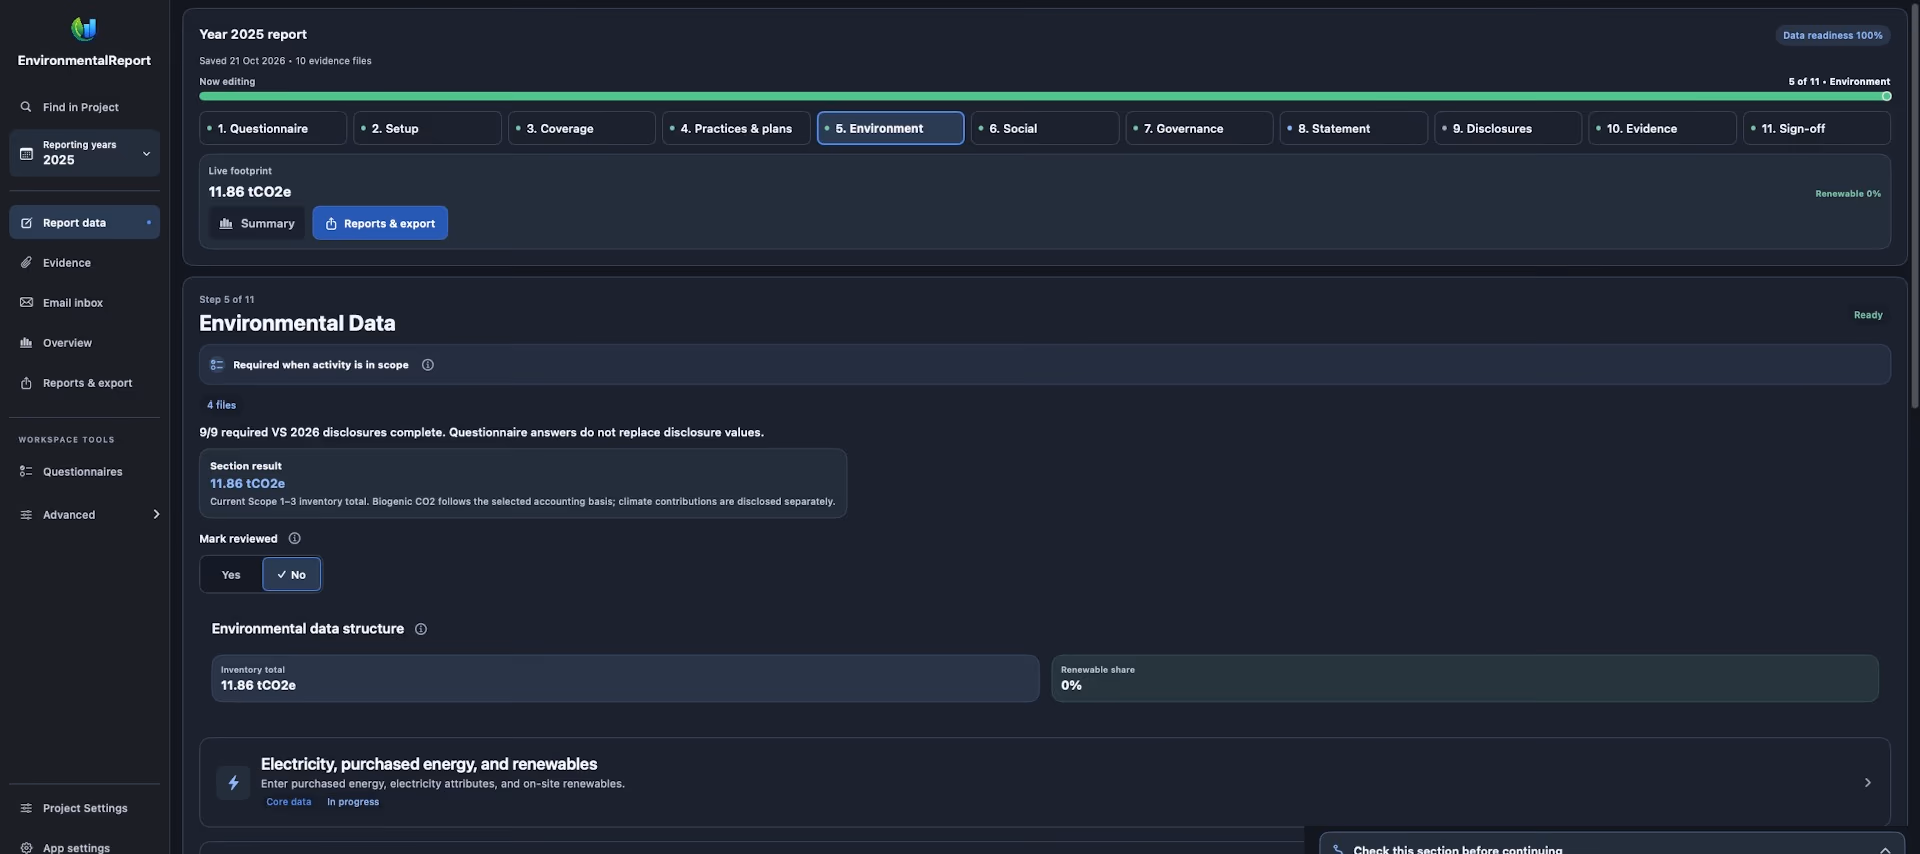The height and width of the screenshot is (854, 1920).
Task: Switch to the 3. Coverage step
Action: pos(582,129)
